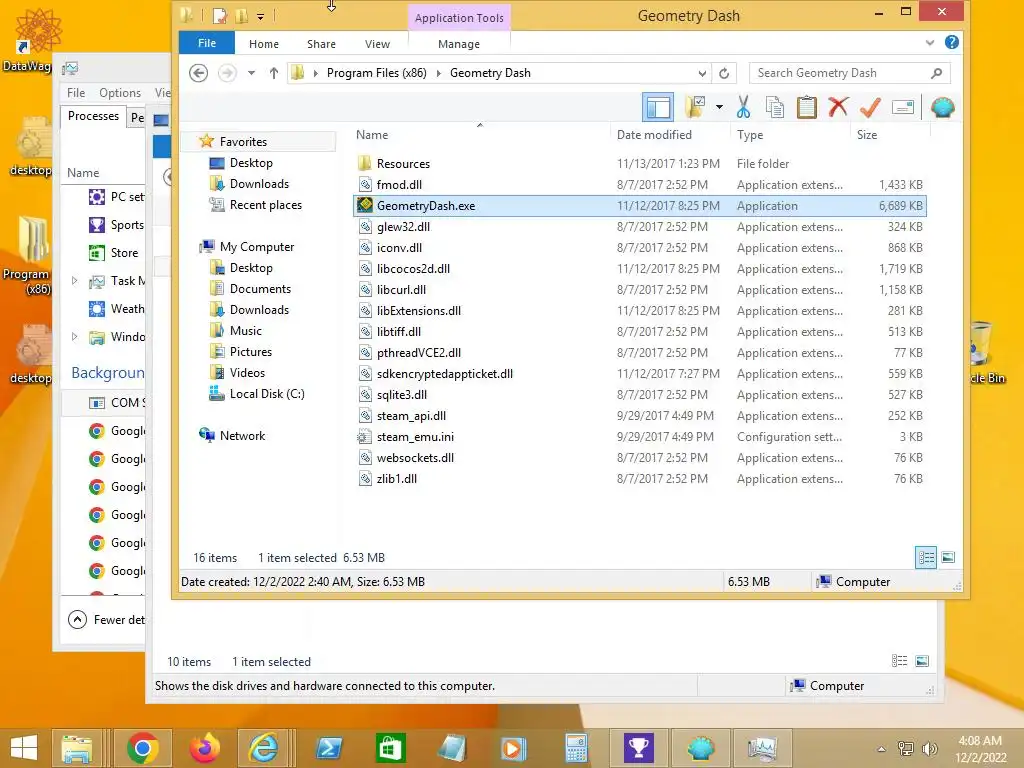Open Windows Store from taskbar
Viewport: 1024px width, 768px height.
click(x=391, y=748)
